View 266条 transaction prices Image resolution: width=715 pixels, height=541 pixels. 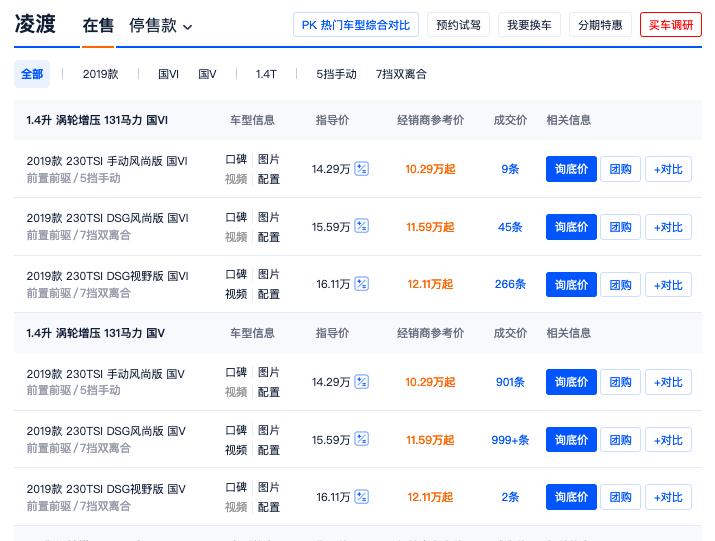point(510,284)
